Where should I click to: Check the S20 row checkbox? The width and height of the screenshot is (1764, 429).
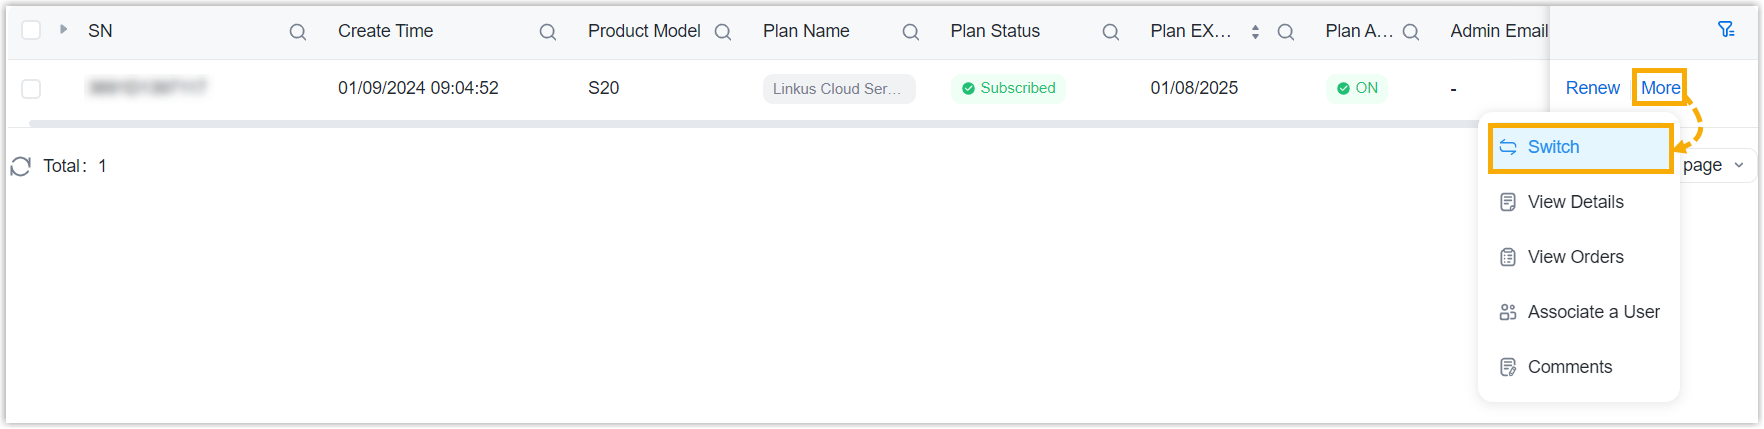31,89
